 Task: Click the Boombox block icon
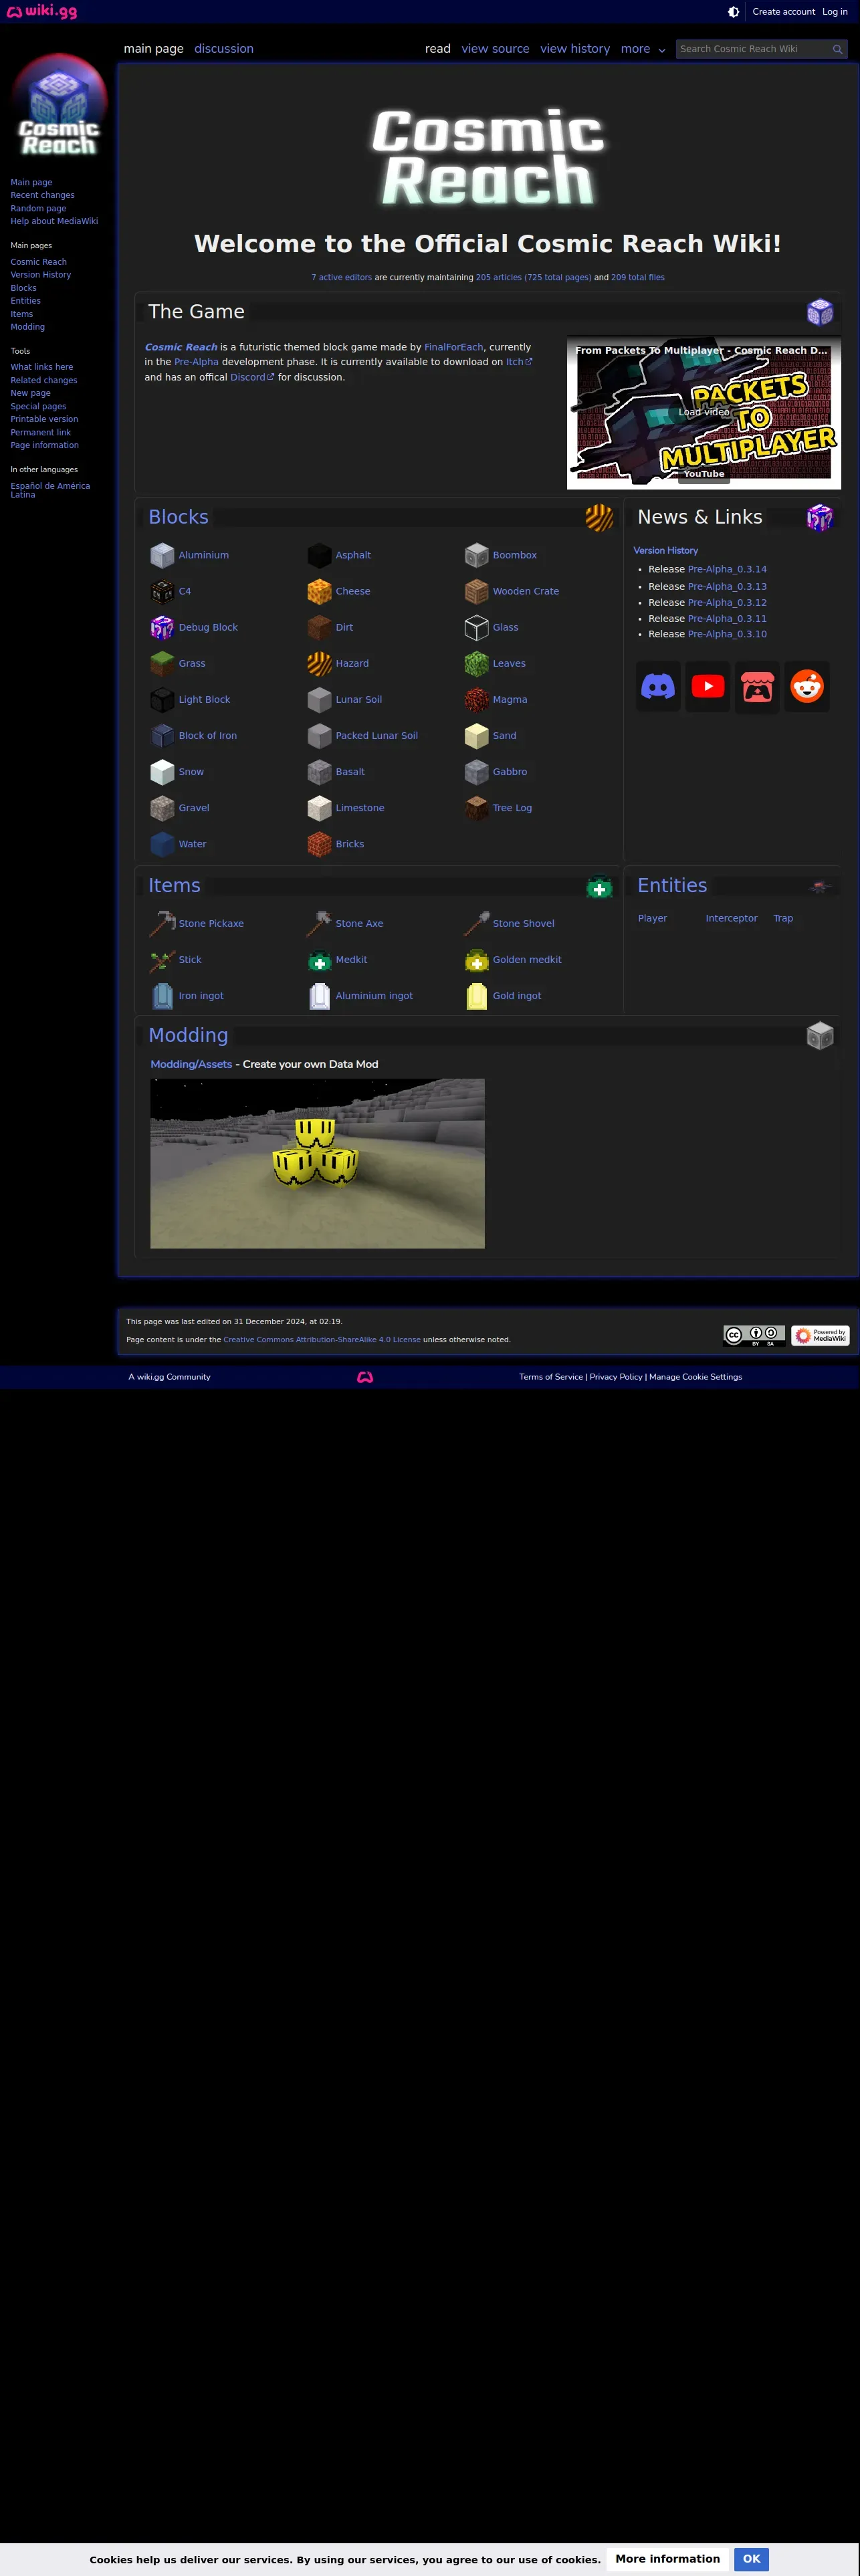tap(477, 555)
